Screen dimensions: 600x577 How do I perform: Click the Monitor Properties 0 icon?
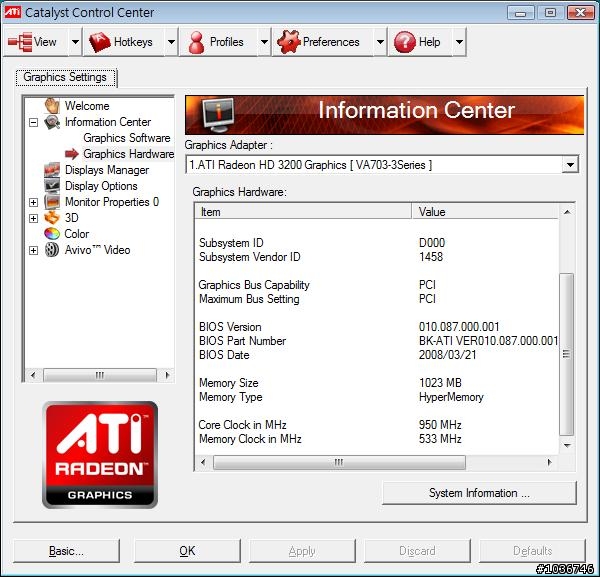52,202
